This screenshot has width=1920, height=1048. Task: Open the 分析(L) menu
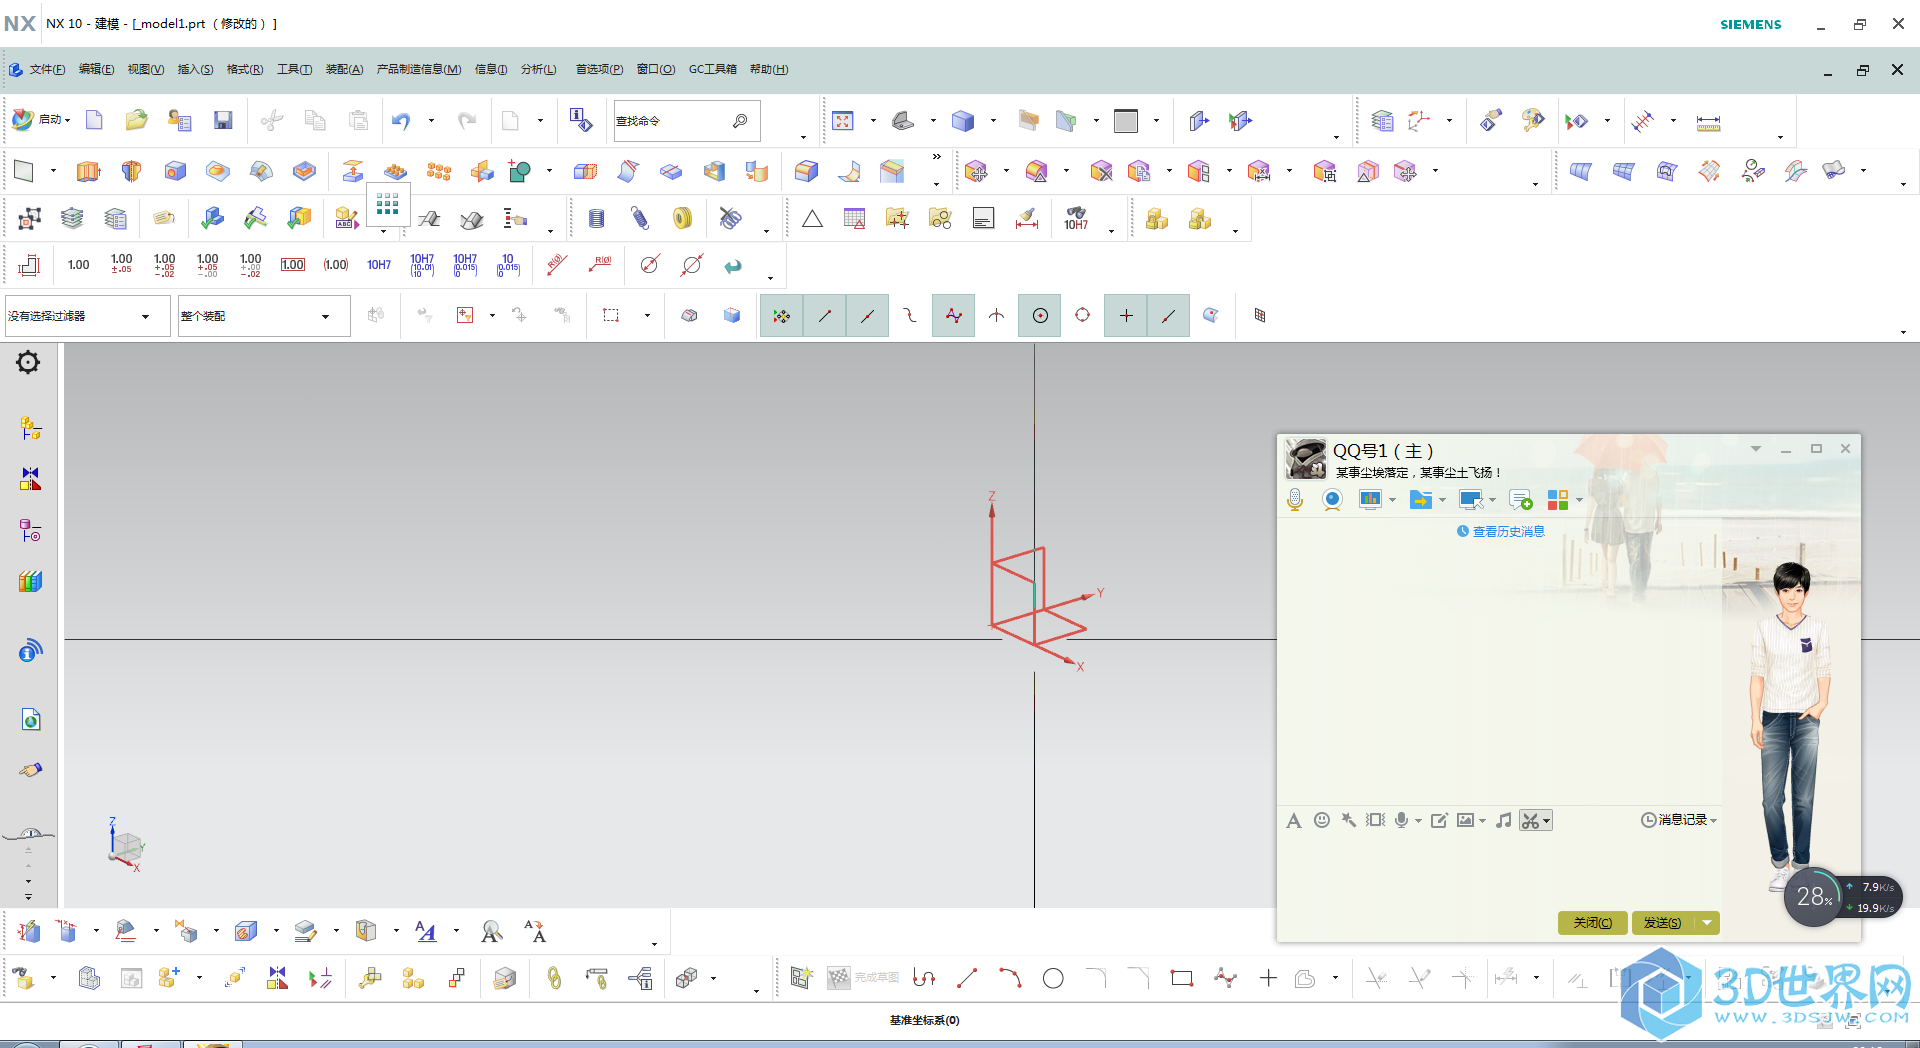tap(538, 70)
